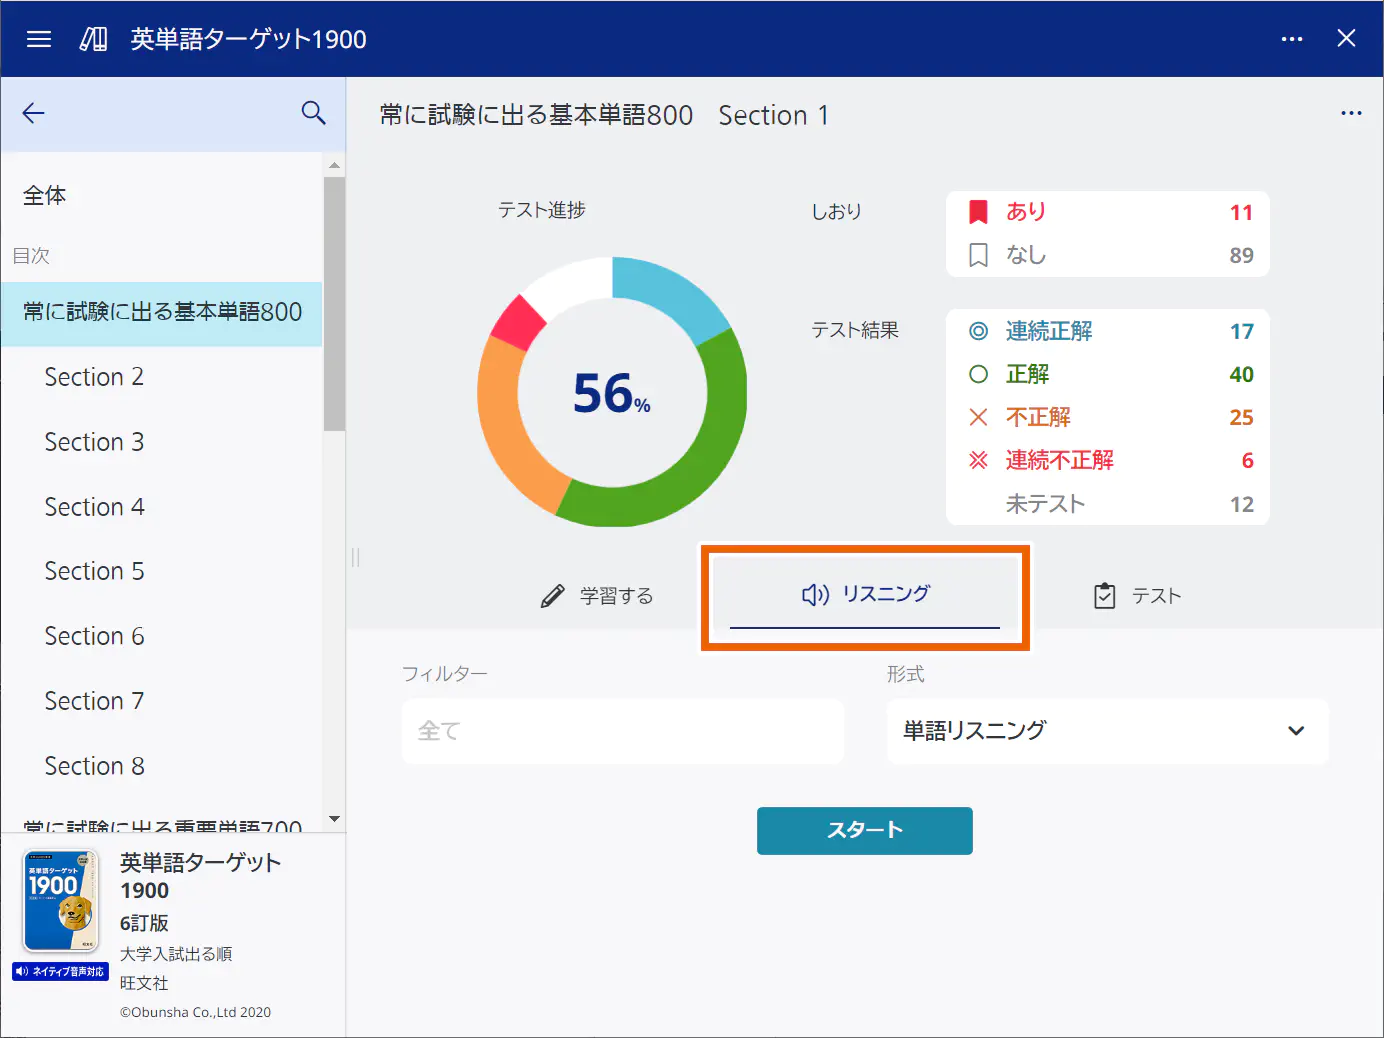Open the hamburger menu

[39, 39]
